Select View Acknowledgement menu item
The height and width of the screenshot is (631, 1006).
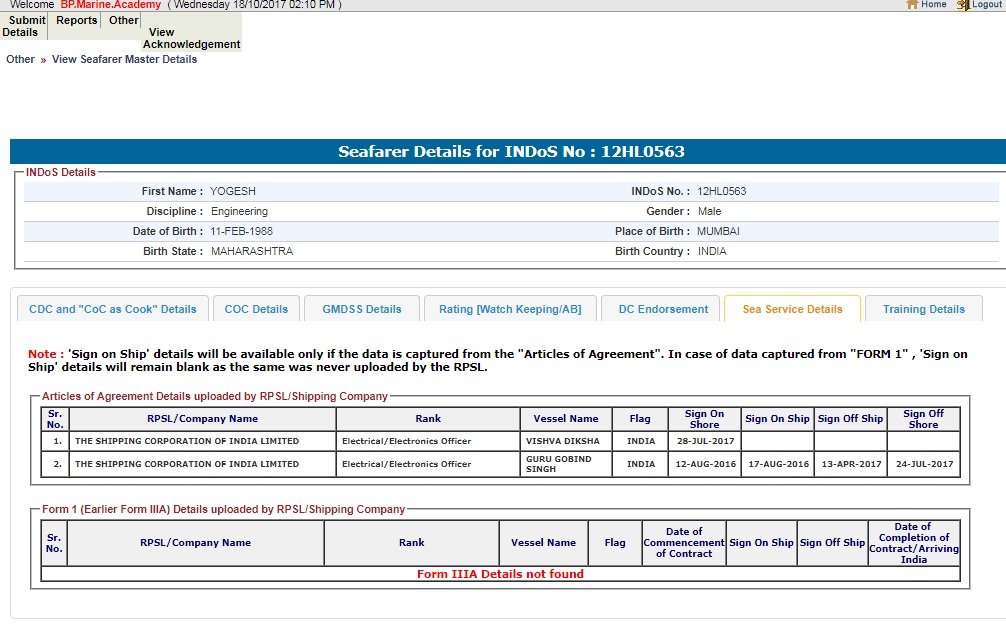tap(192, 38)
